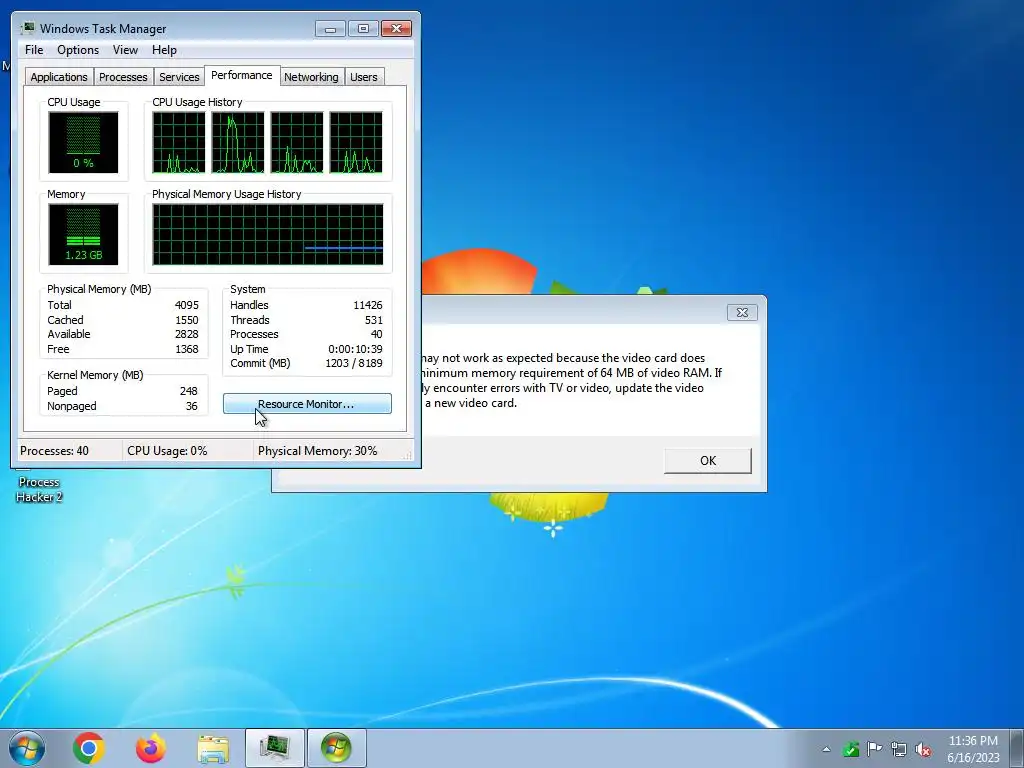Click the Paged kernel memory value 248

(x=189, y=391)
